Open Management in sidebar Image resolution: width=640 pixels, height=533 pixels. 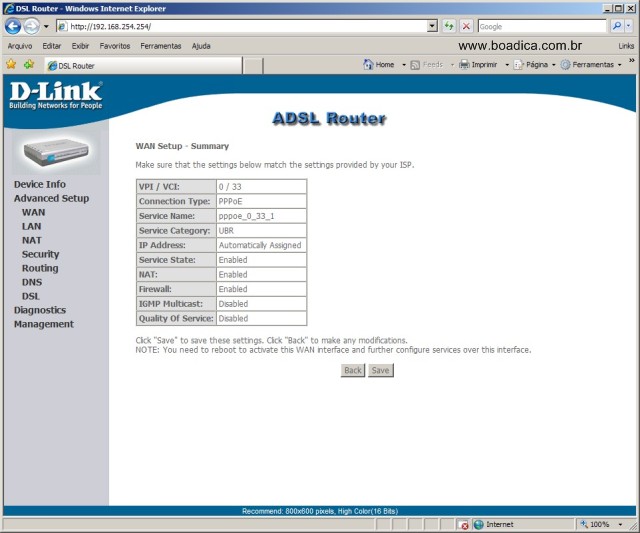click(44, 324)
